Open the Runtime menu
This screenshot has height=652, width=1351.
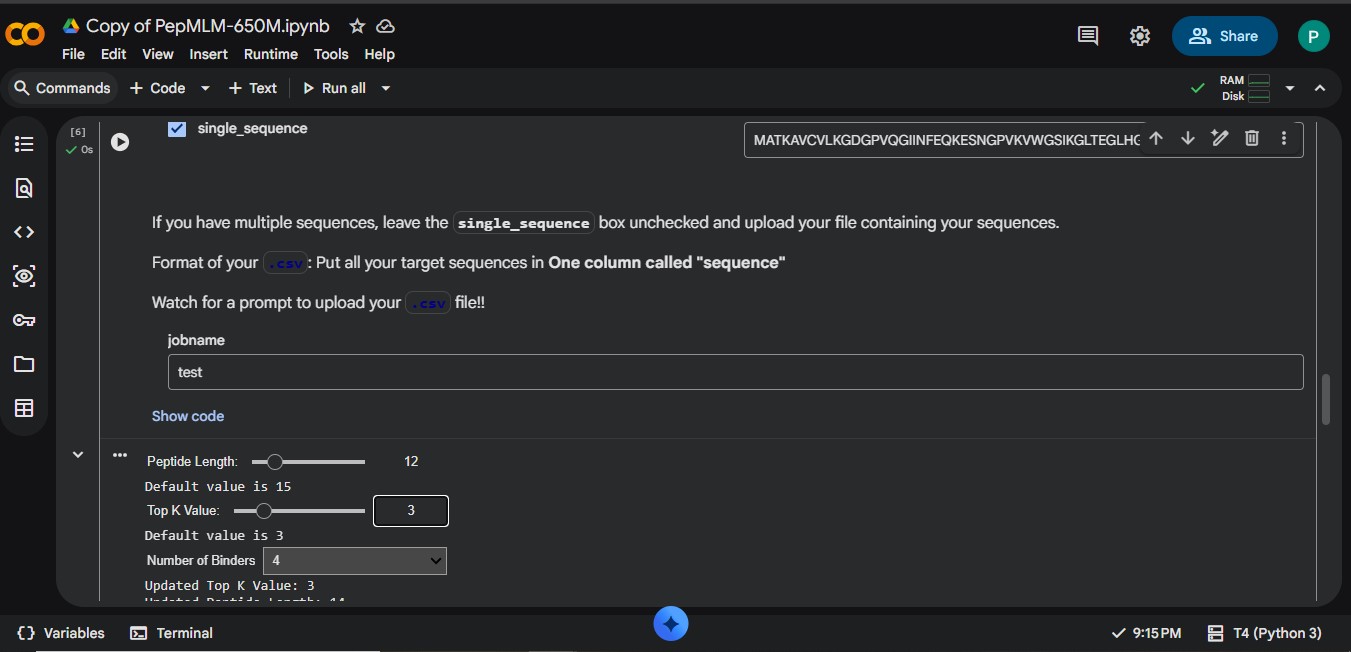[271, 54]
